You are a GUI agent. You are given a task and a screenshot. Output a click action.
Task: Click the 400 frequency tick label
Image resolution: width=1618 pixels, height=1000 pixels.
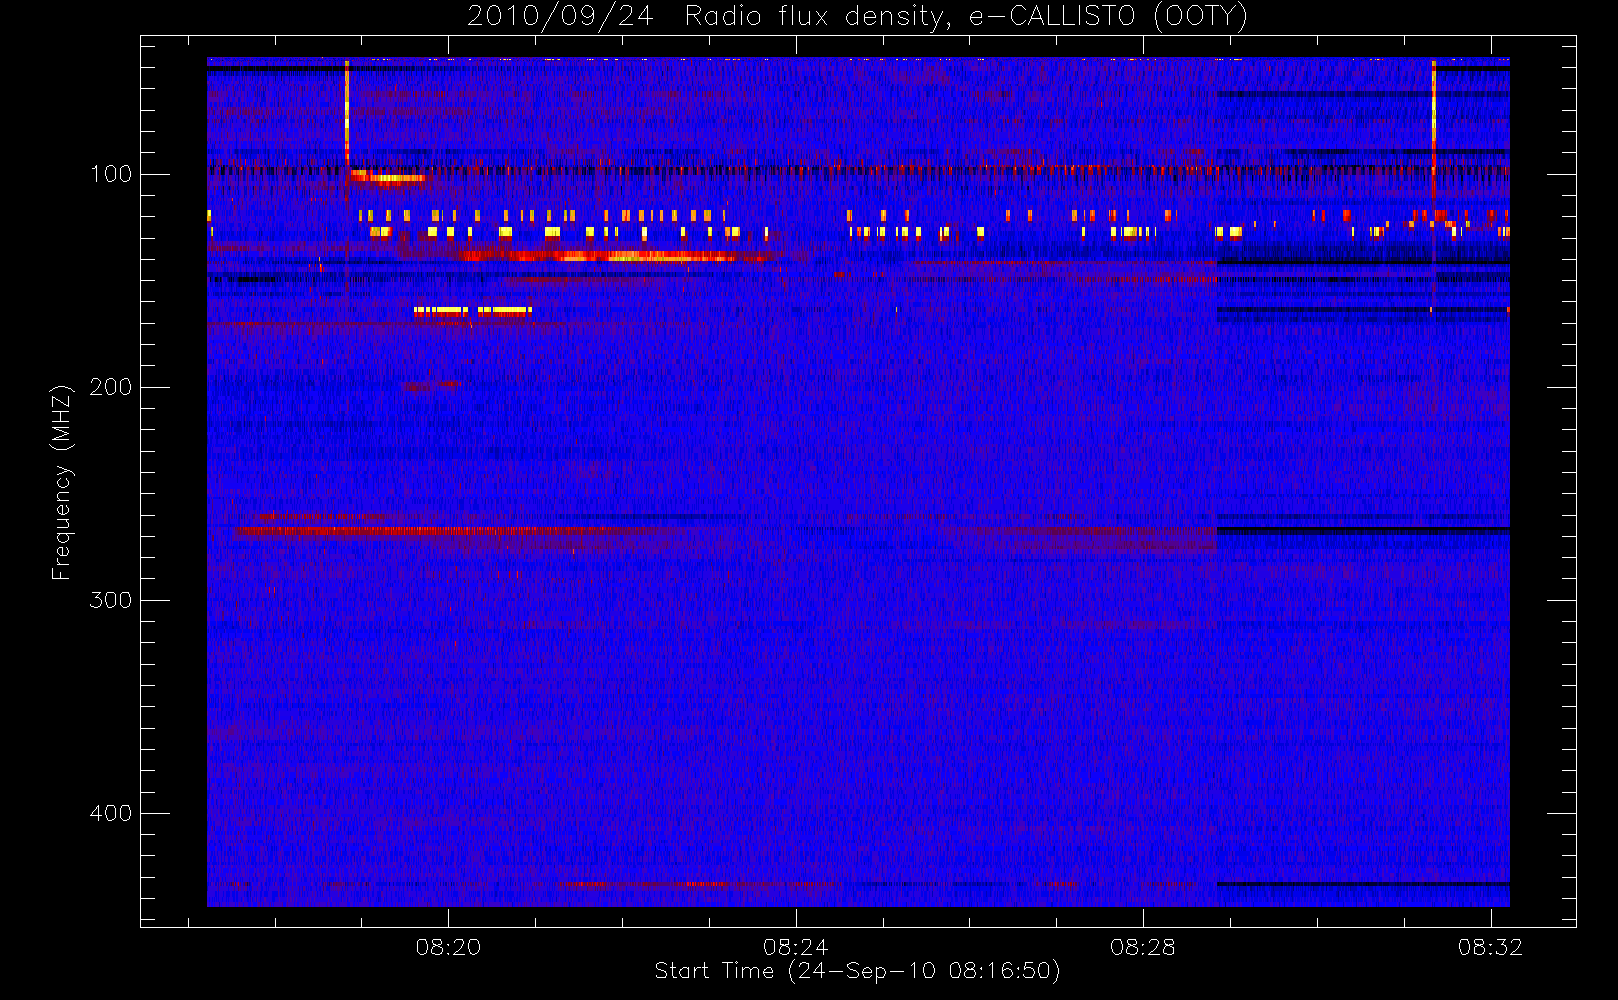click(110, 813)
